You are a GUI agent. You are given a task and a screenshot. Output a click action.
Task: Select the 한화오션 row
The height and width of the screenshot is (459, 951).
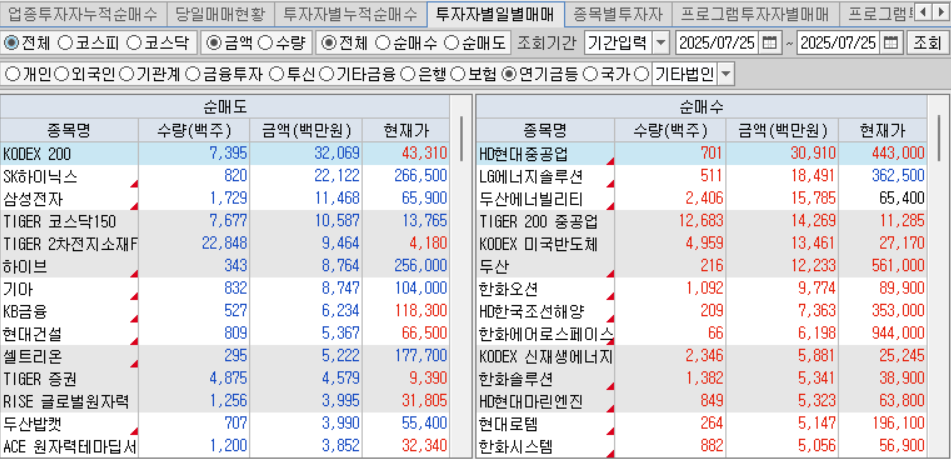tap(702, 289)
